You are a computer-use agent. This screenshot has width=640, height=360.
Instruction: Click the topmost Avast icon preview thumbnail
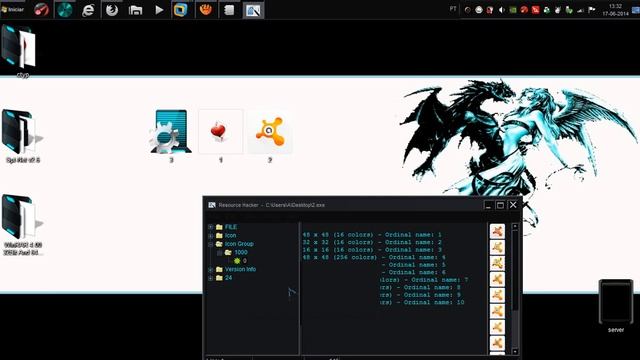point(497,231)
